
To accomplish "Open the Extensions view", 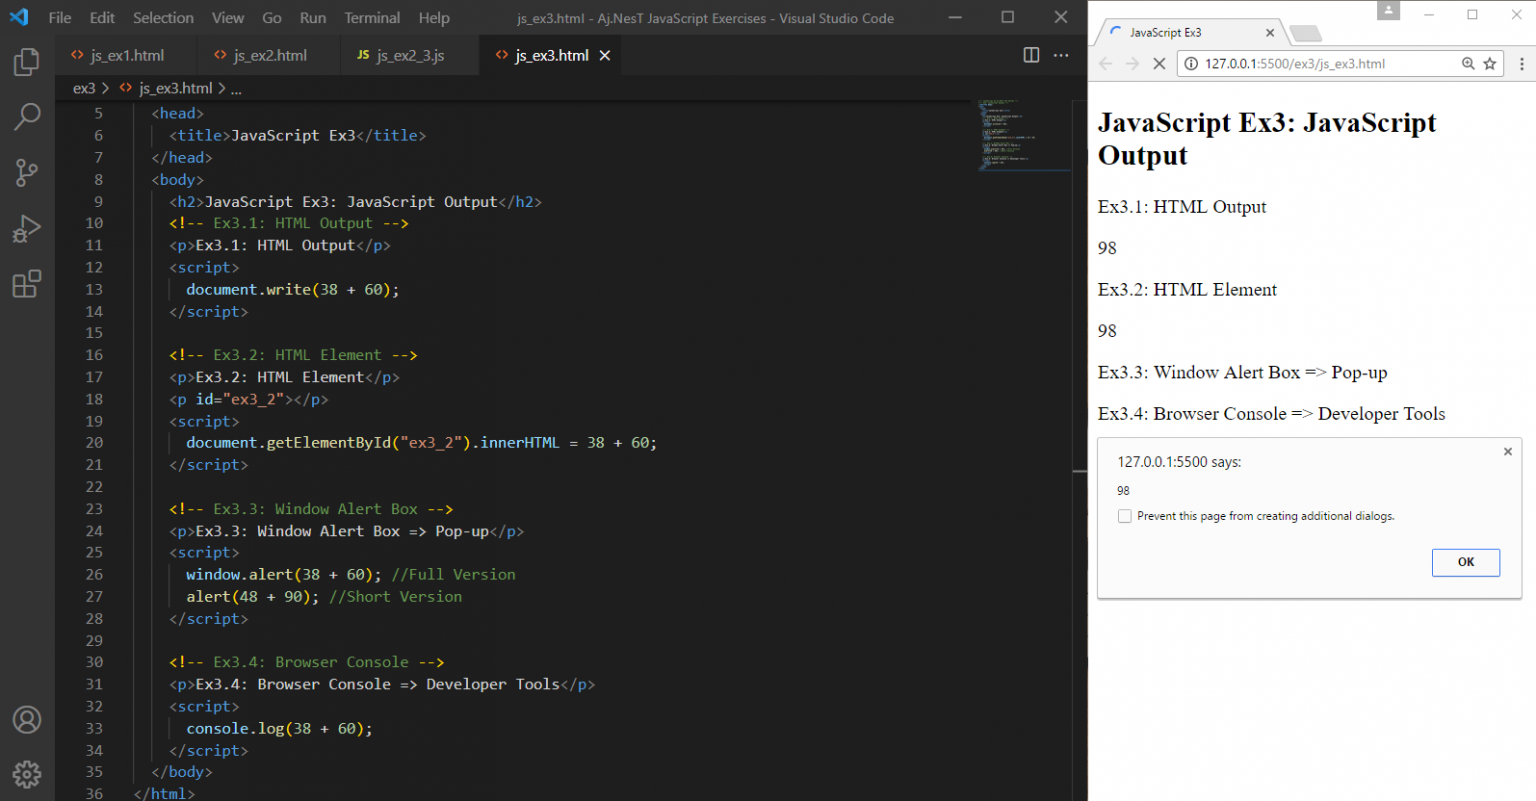I will pyautogui.click(x=27, y=284).
